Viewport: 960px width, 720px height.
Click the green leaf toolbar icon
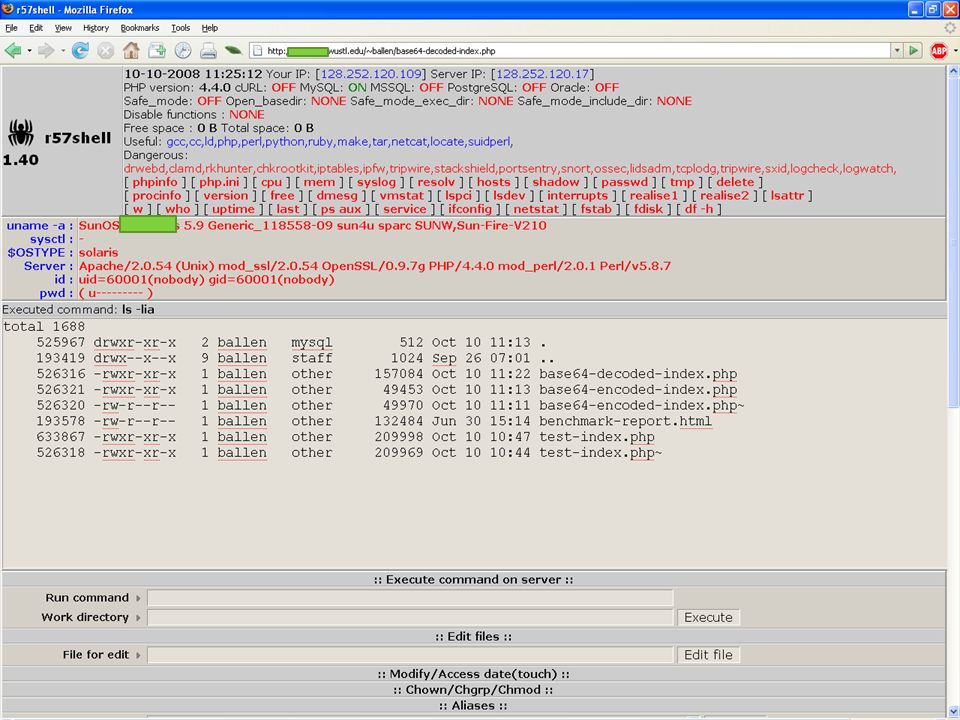tap(233, 51)
